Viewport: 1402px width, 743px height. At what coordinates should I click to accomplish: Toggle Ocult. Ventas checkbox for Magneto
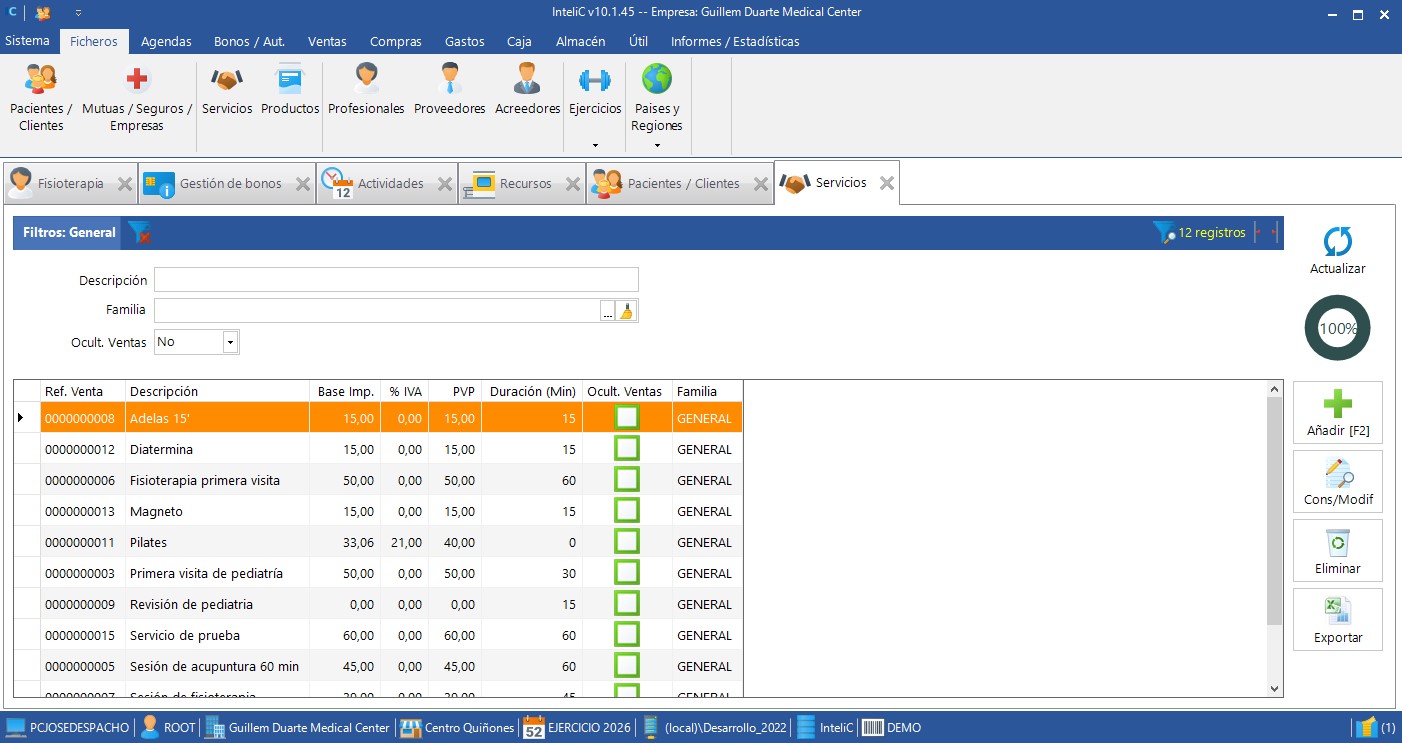click(x=627, y=511)
